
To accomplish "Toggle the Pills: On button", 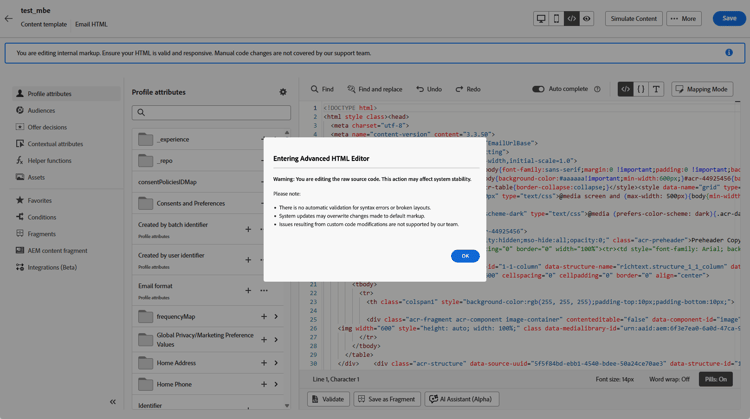I will [x=716, y=379].
